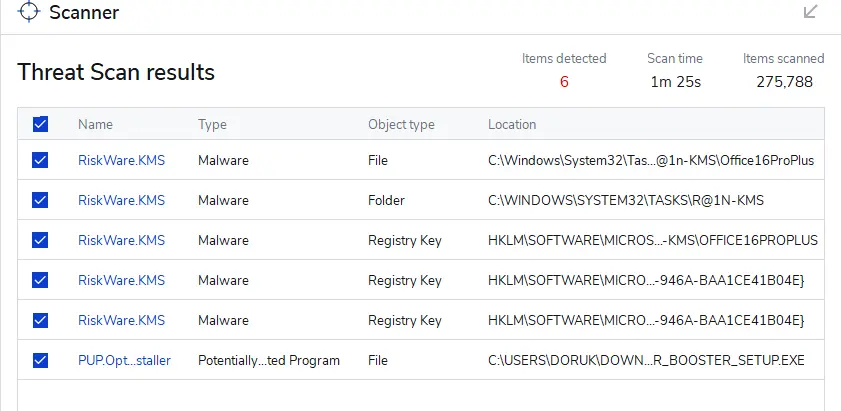841x411 pixels.
Task: Click the Items detected count 6
Action: (564, 82)
